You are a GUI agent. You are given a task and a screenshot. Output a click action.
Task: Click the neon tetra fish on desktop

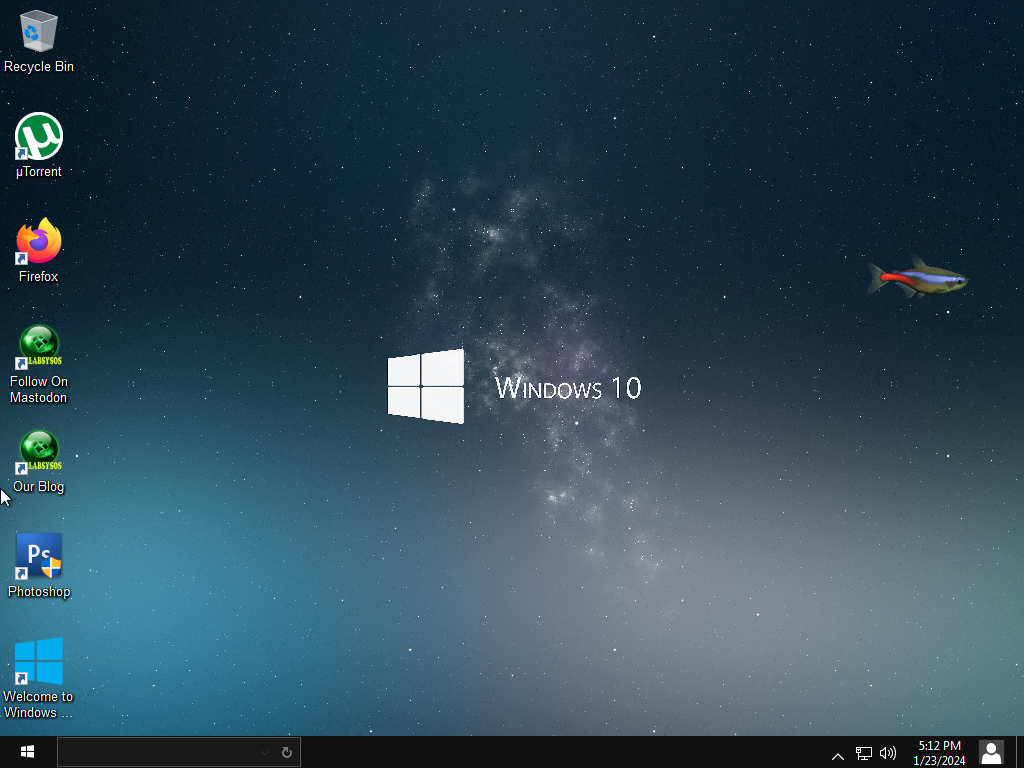(917, 277)
